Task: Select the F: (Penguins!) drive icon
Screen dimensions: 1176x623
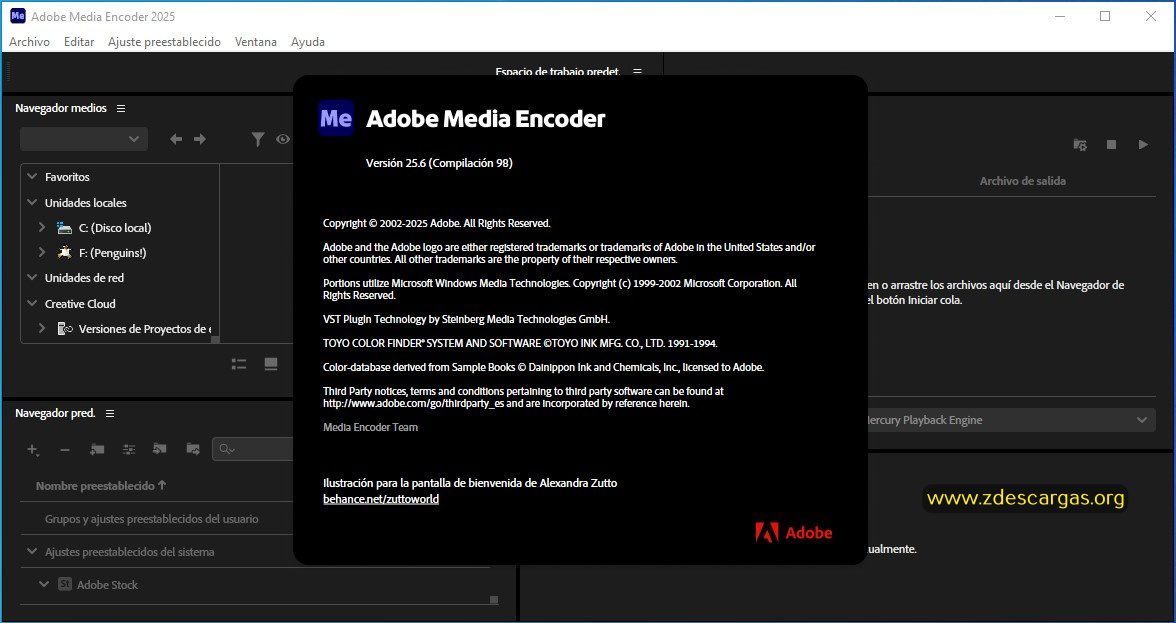Action: coord(64,253)
